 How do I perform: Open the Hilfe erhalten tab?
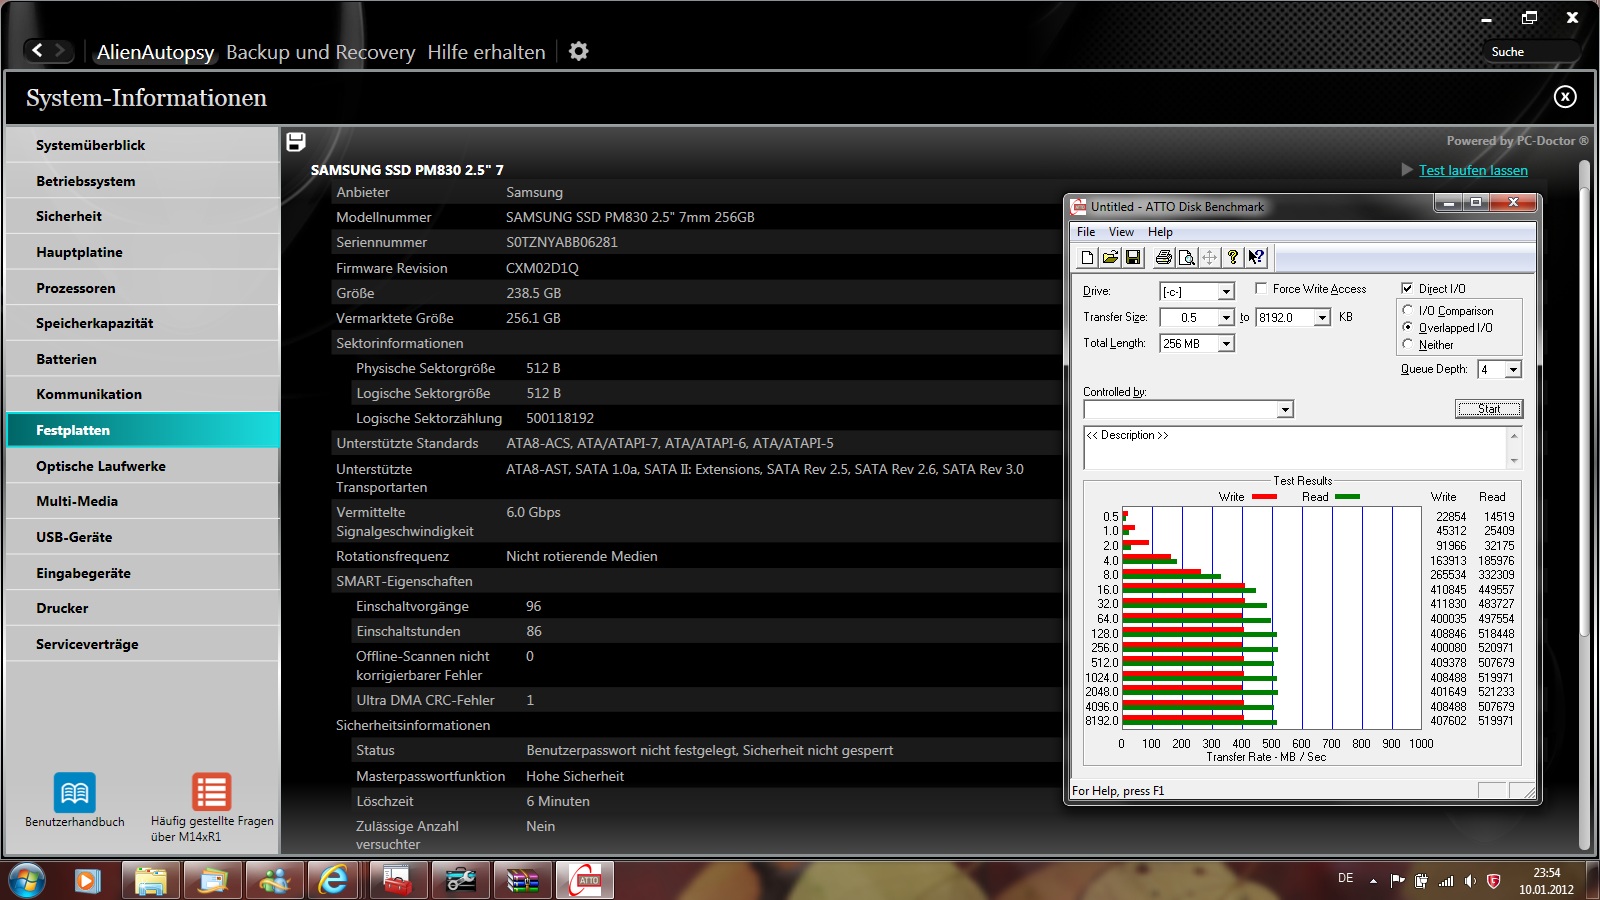tap(486, 52)
